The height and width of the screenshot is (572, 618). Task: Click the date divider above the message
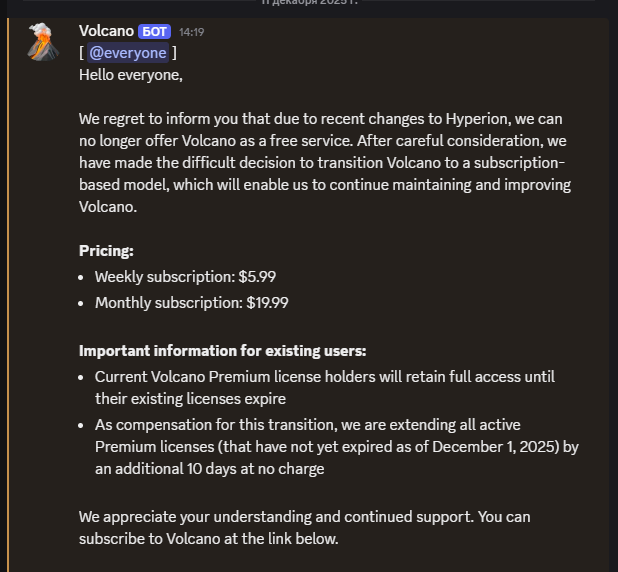pyautogui.click(x=309, y=3)
